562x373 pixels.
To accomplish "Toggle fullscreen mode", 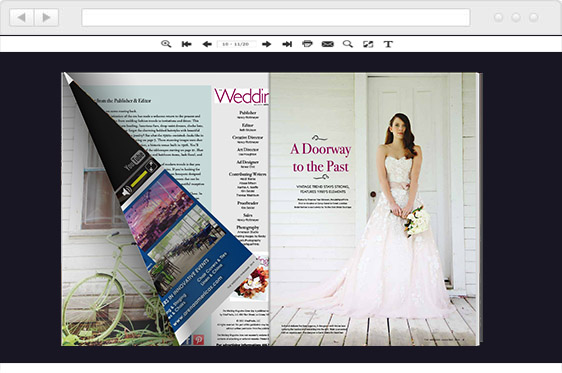I will pyautogui.click(x=368, y=44).
